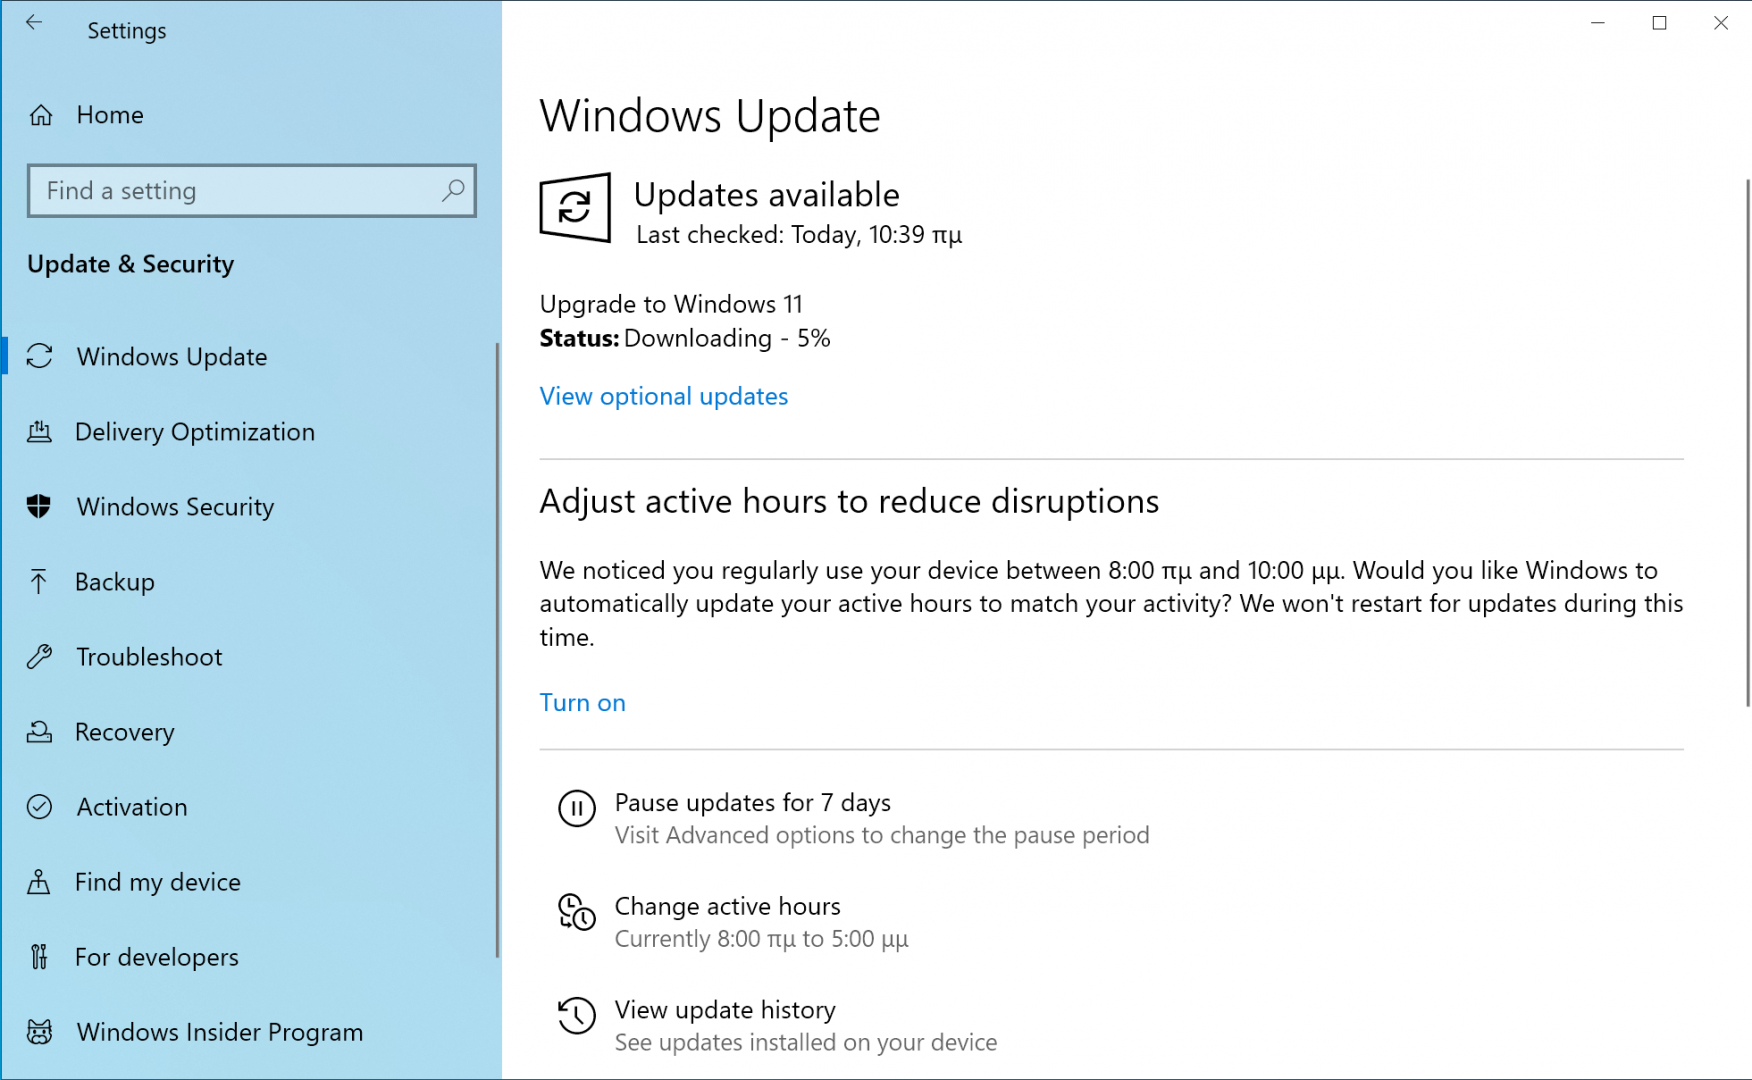
Task: Click the sidebar vertical scrollbar
Action: click(497, 650)
